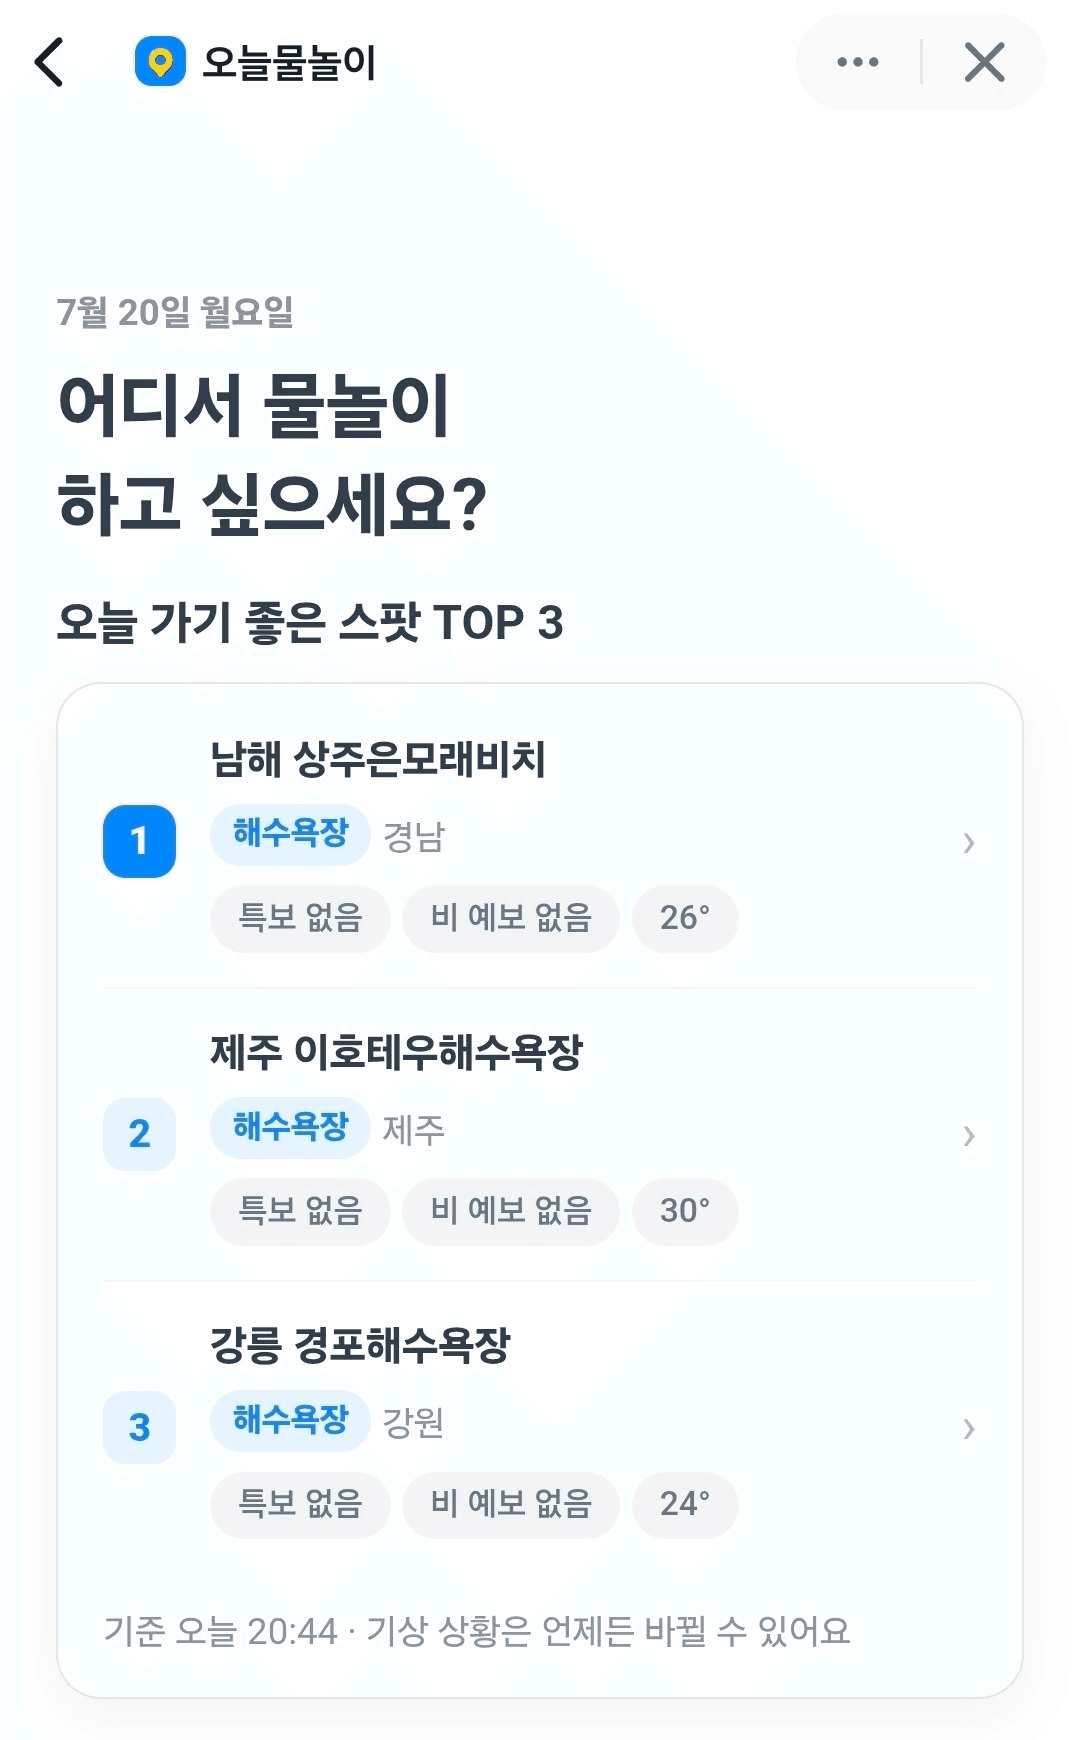Expand 강릉 경포해수욕장 details chevron
Screen dimensions: 1079x1740
coord(968,1429)
